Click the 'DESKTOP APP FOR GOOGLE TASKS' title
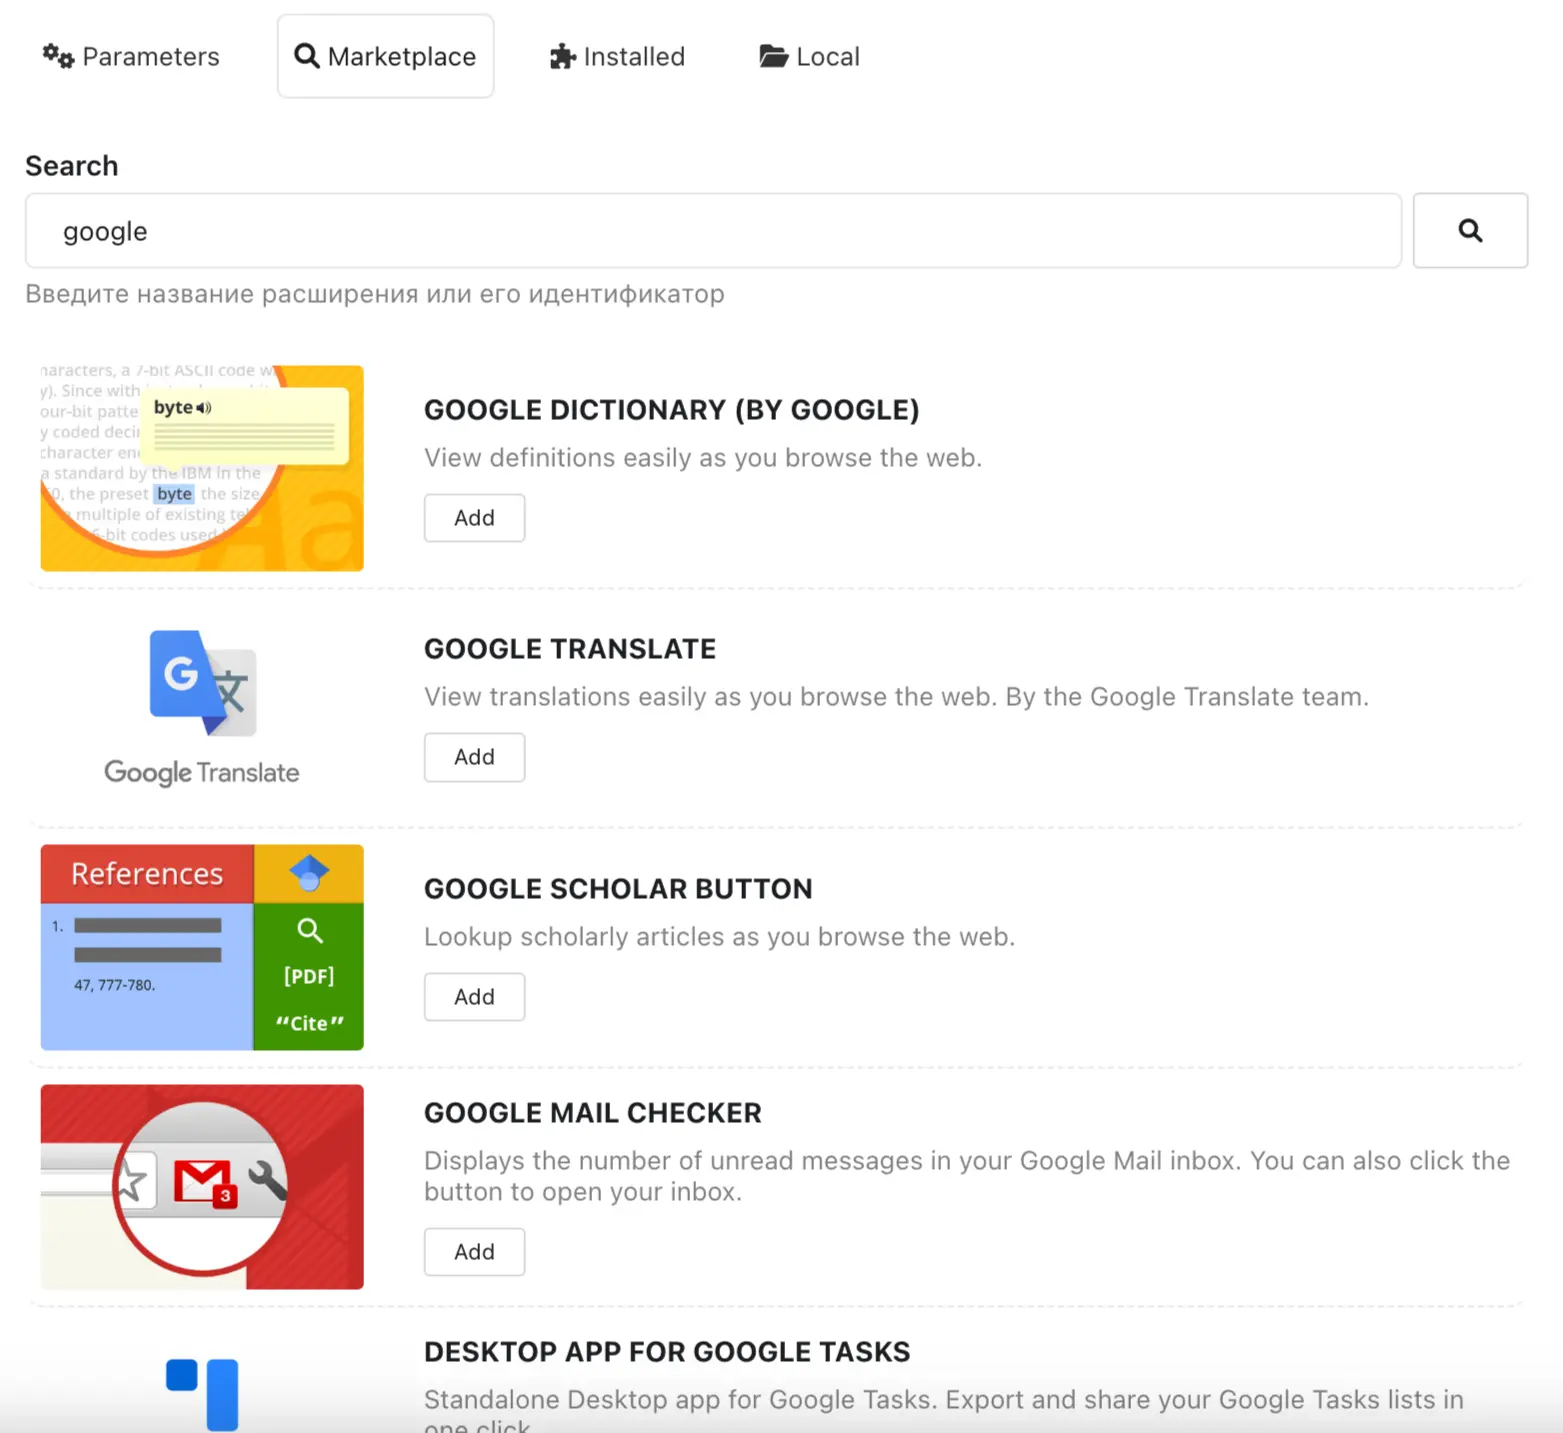Viewport: 1563px width, 1433px height. point(667,1352)
